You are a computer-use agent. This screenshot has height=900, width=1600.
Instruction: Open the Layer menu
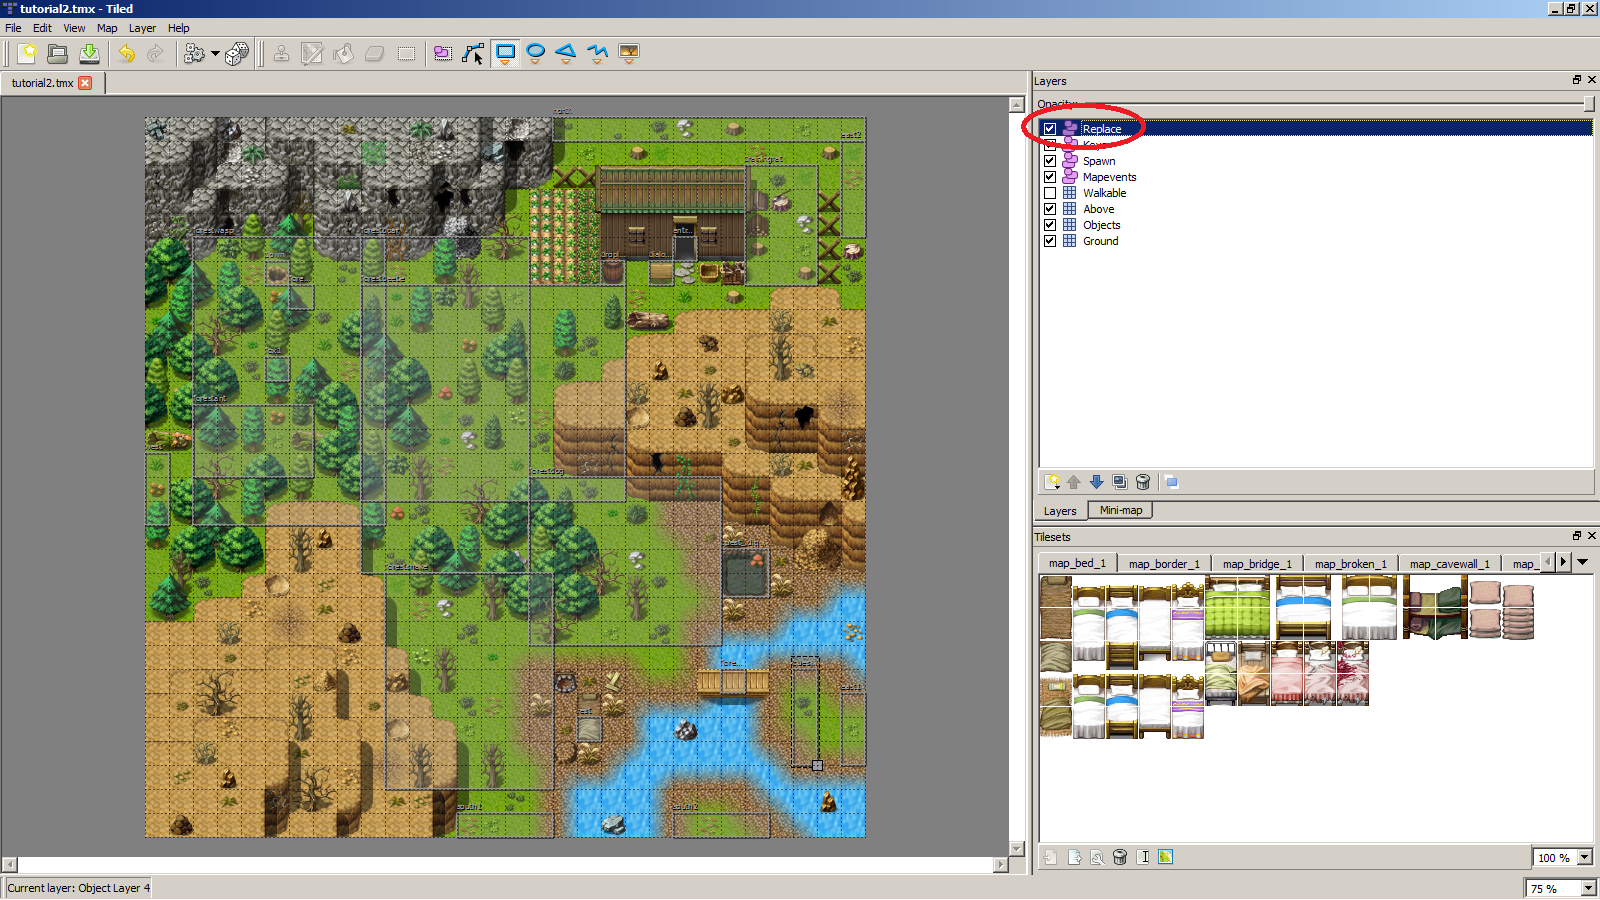pyautogui.click(x=142, y=28)
